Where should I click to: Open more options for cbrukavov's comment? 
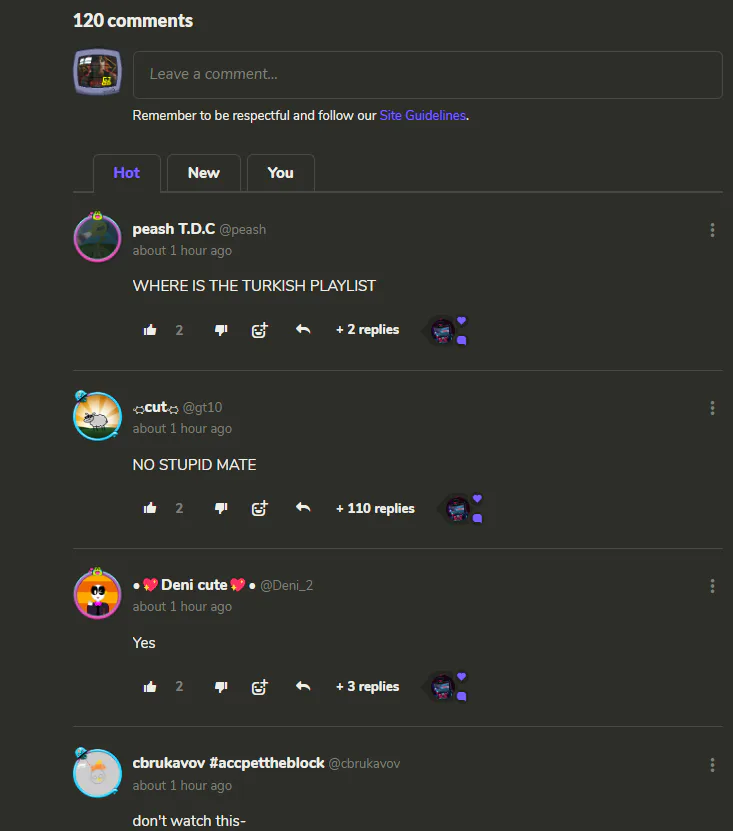coord(712,765)
